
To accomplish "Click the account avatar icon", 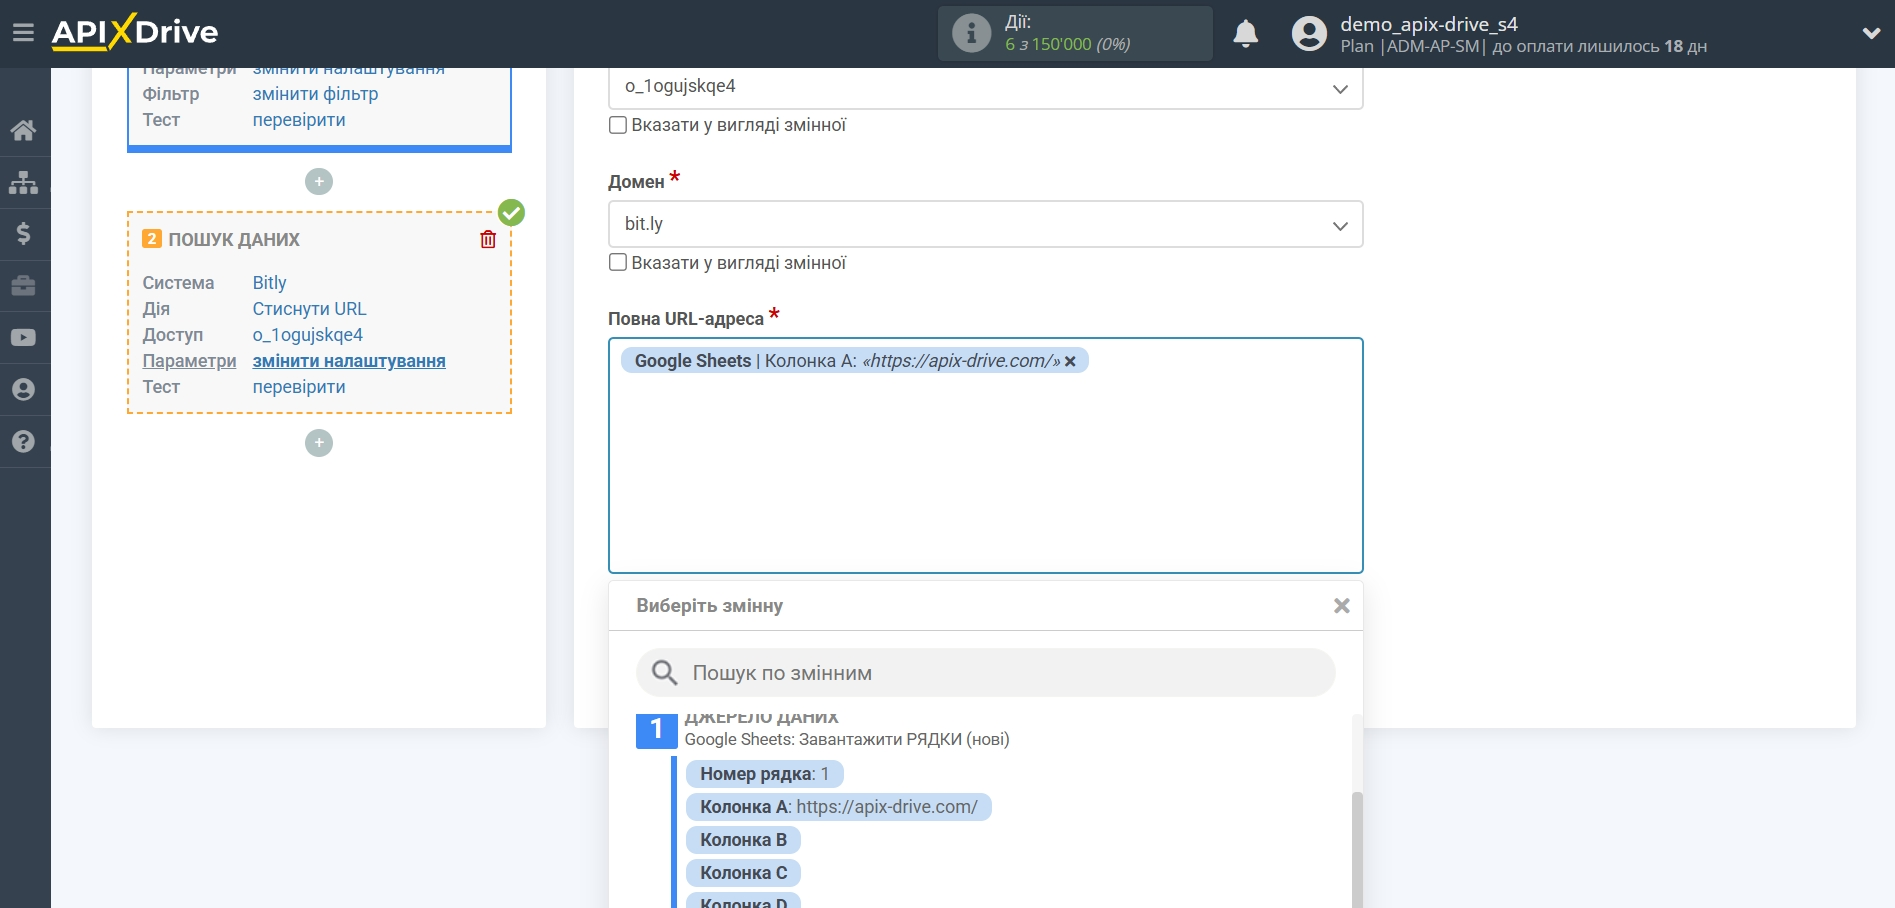I will [1308, 34].
